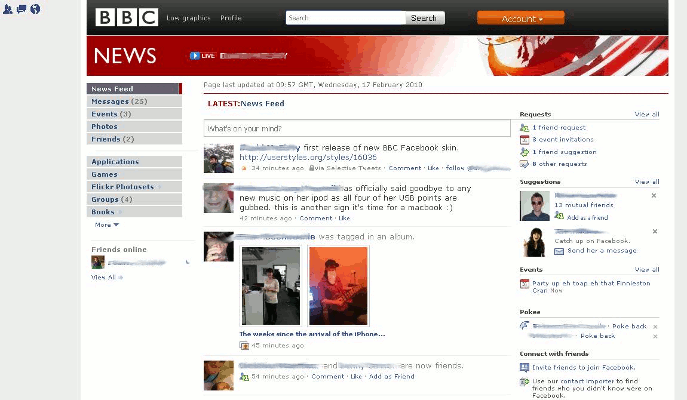The image size is (687, 400).
Task: Dismiss the first poke entry
Action: point(655,327)
